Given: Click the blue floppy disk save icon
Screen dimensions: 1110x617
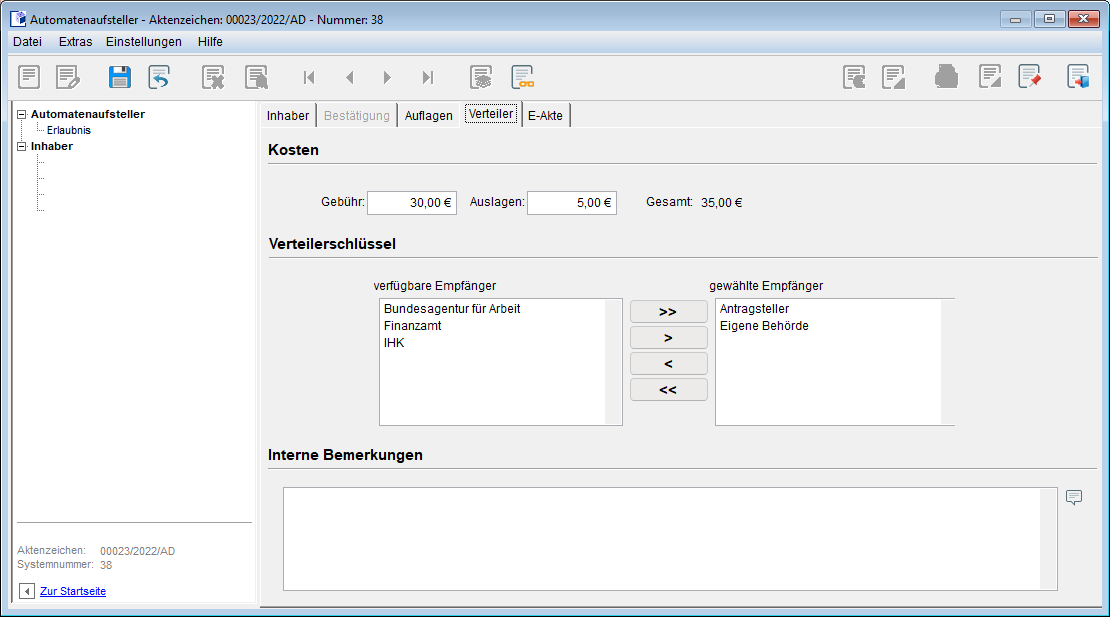Looking at the screenshot, I should point(120,77).
